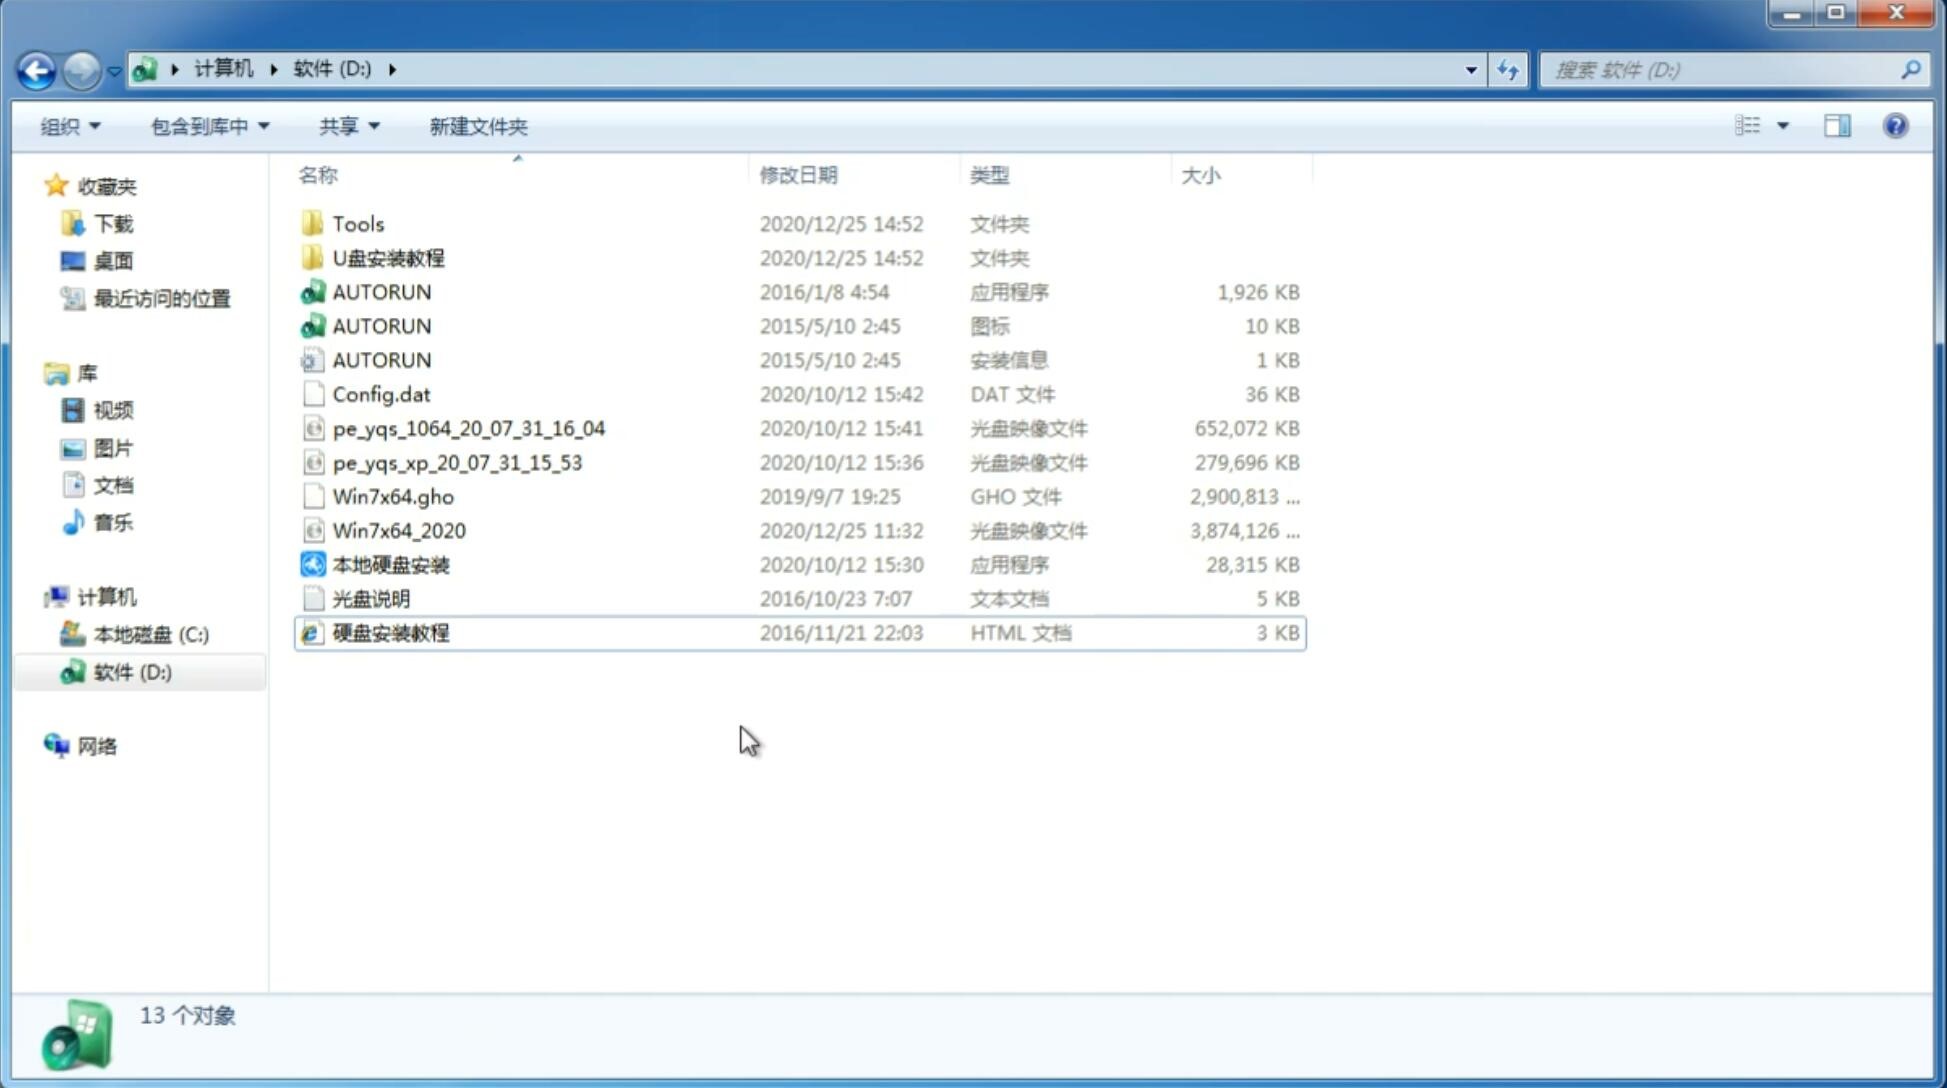Select 软件 (D:) drive in sidebar
The image size is (1947, 1088).
(x=132, y=672)
